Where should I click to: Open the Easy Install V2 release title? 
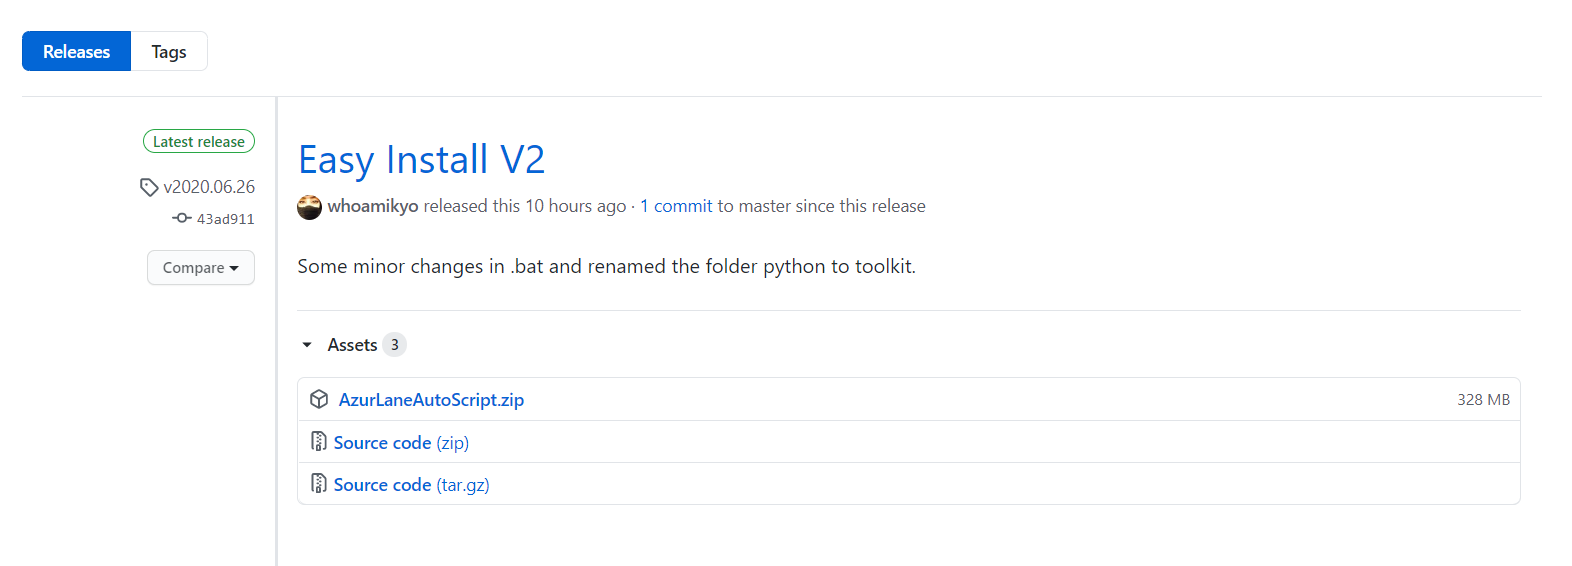[x=421, y=160]
